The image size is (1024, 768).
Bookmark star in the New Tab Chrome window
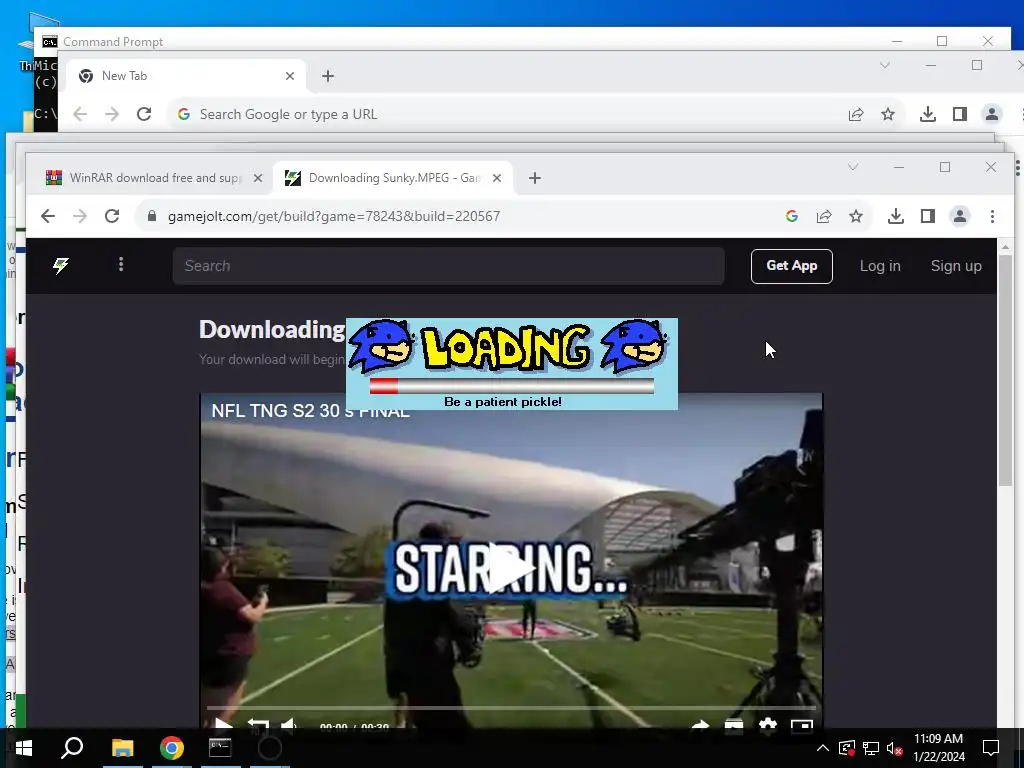coord(888,114)
